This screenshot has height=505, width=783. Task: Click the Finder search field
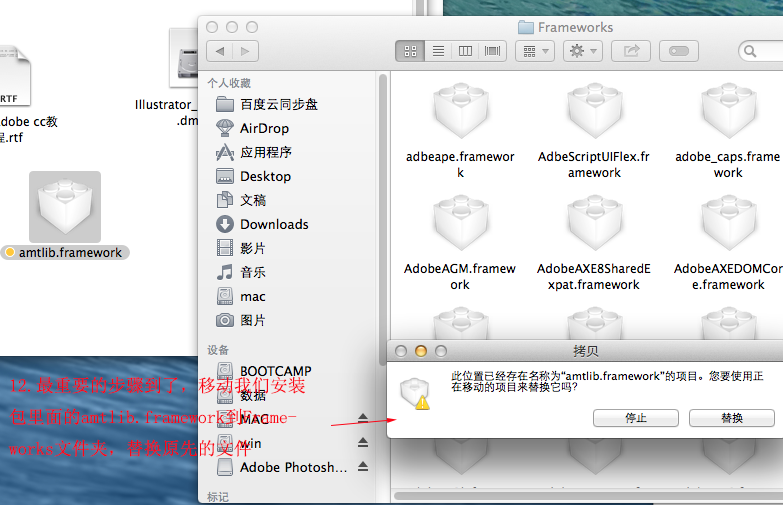tap(761, 51)
